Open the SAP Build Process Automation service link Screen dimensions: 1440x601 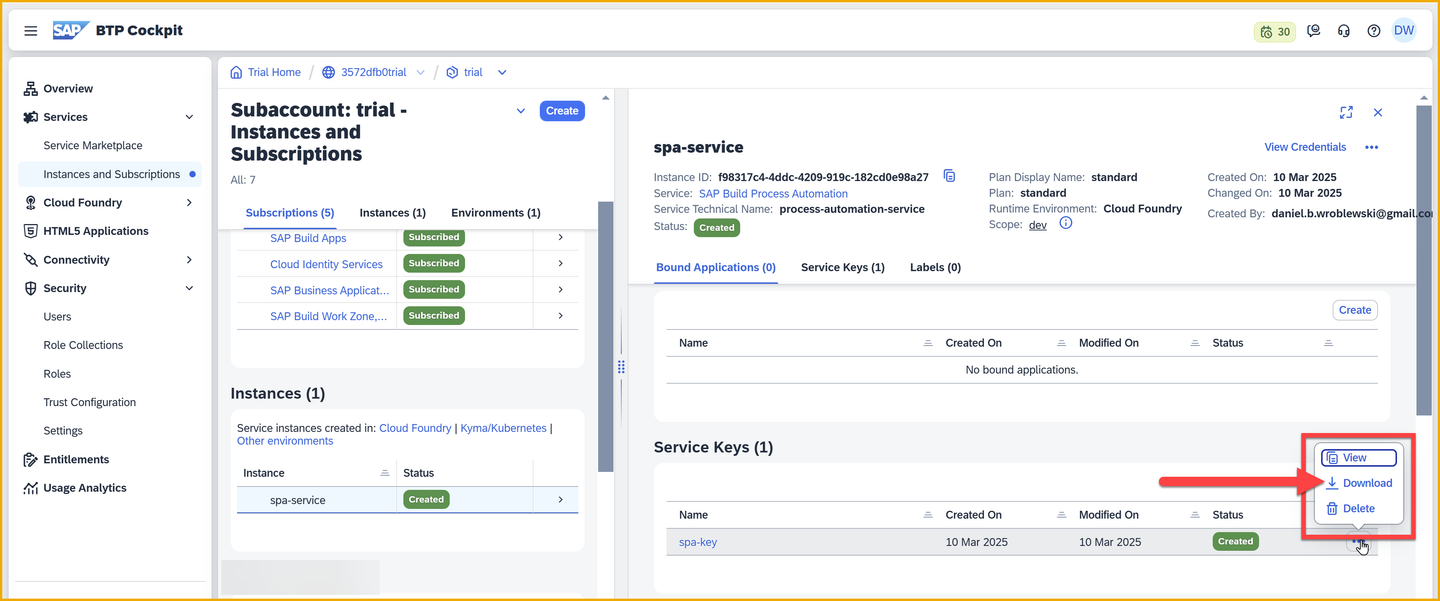(773, 194)
